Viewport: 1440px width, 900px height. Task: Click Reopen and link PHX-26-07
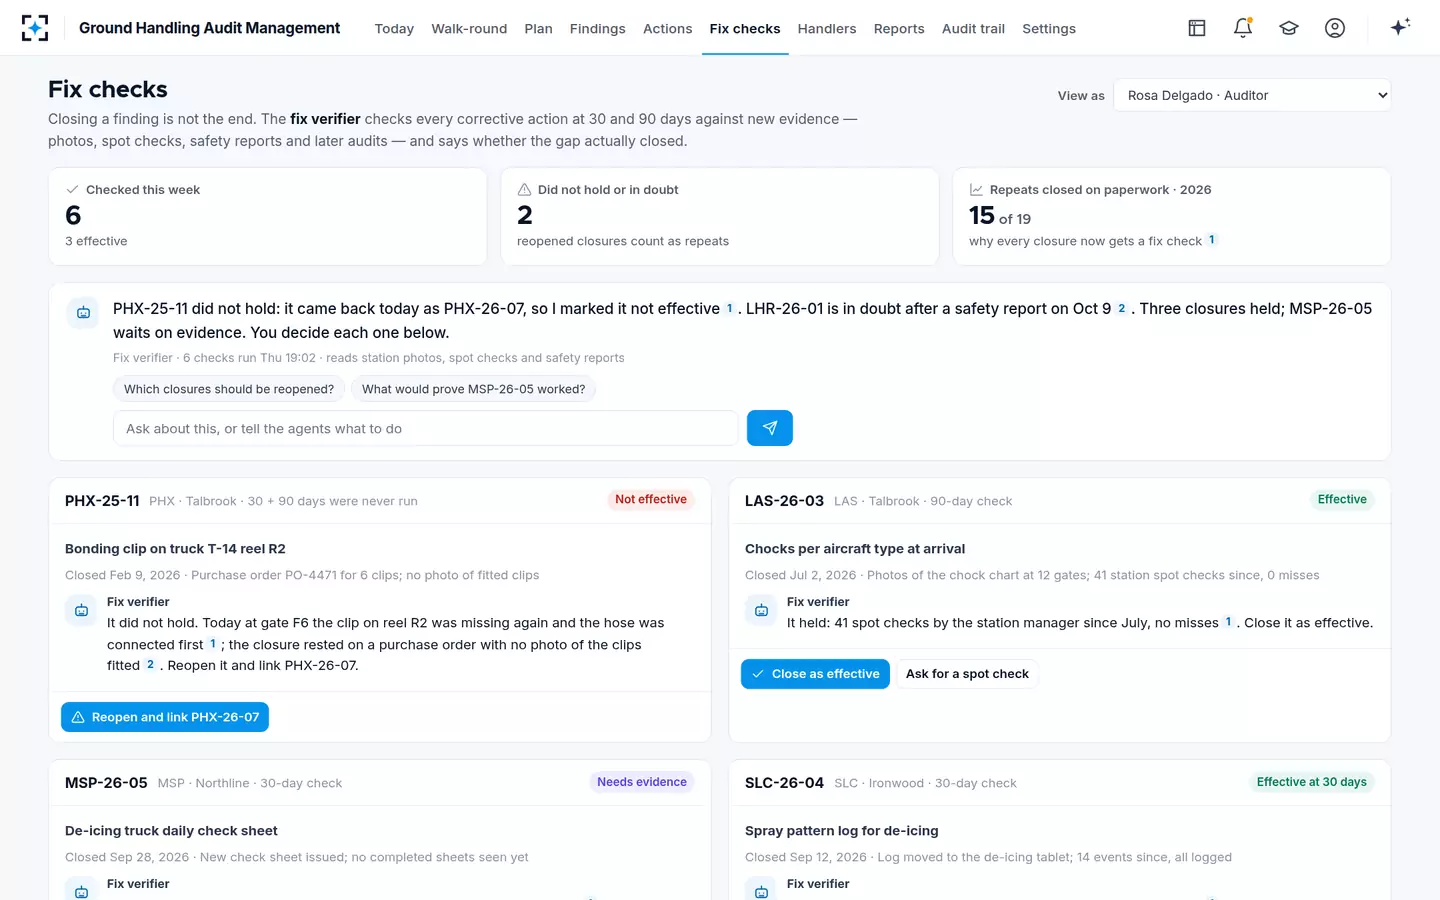[165, 717]
